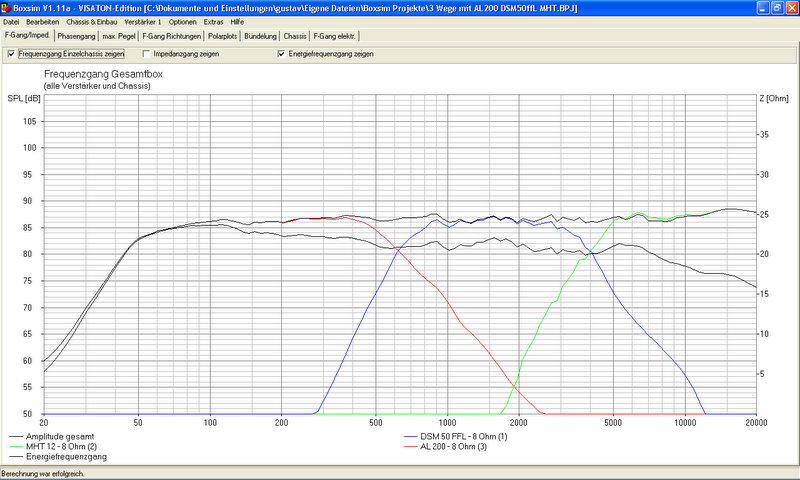Show the Polarplots tab
This screenshot has height=480, width=800.
pos(220,36)
